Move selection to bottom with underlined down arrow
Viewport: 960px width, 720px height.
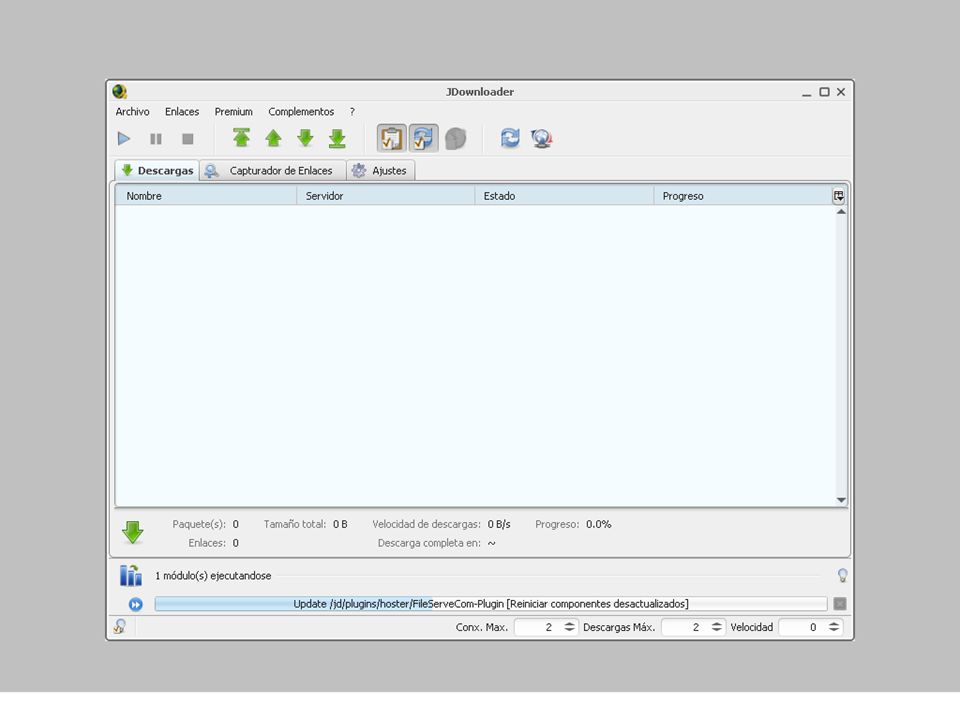pyautogui.click(x=337, y=138)
